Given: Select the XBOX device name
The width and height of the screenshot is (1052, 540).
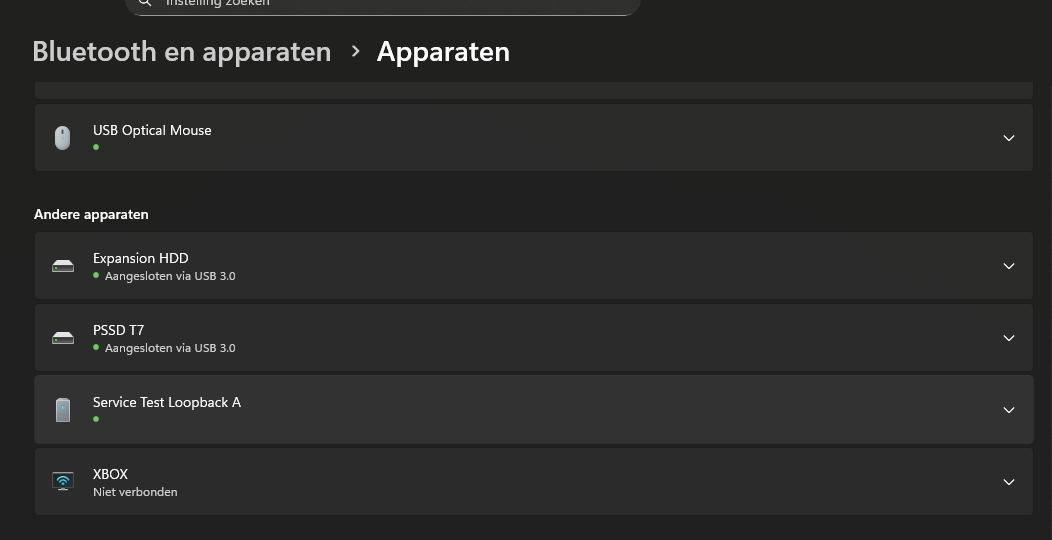Looking at the screenshot, I should click(x=110, y=474).
